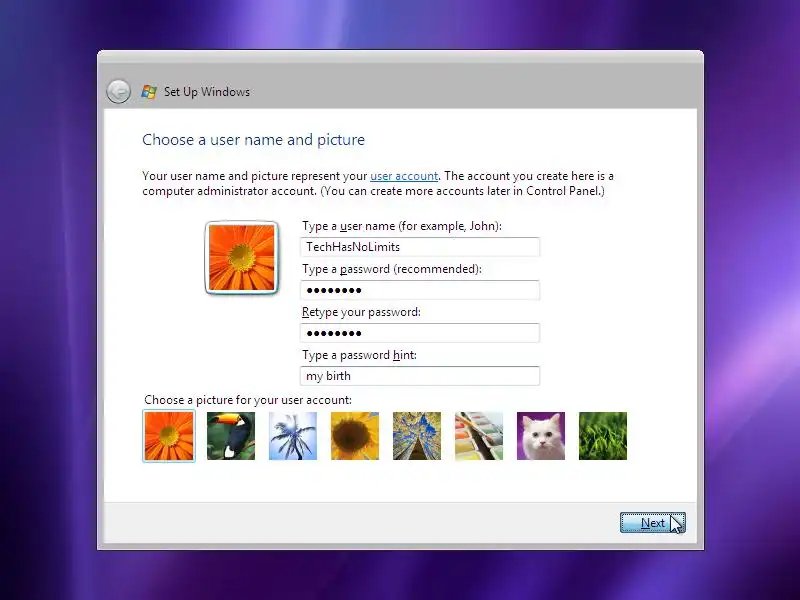Click the back arrow button
800x600 pixels.
[118, 92]
